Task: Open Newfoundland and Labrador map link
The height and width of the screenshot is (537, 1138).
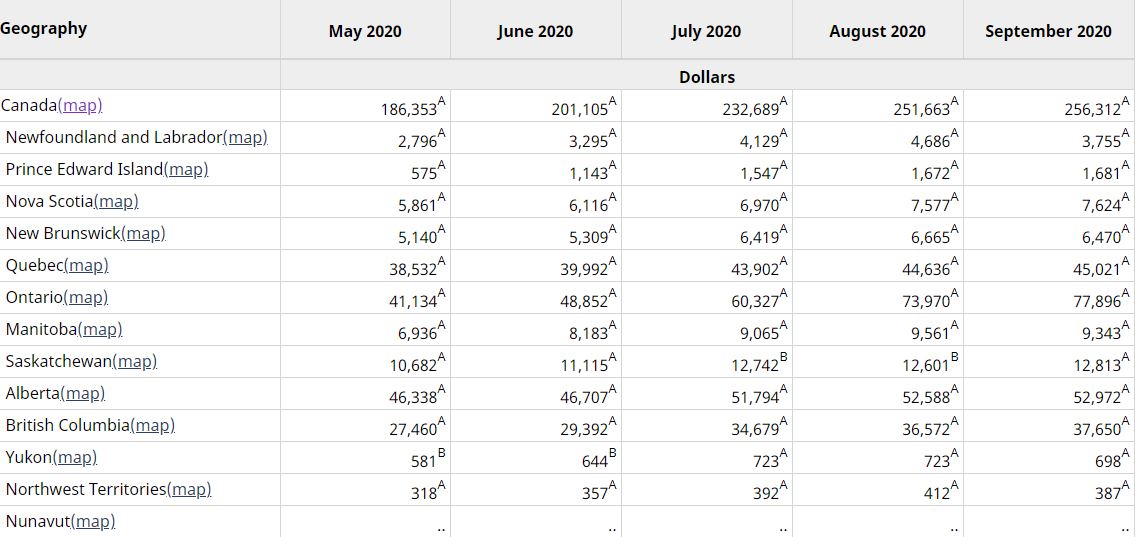Action: pyautogui.click(x=245, y=137)
